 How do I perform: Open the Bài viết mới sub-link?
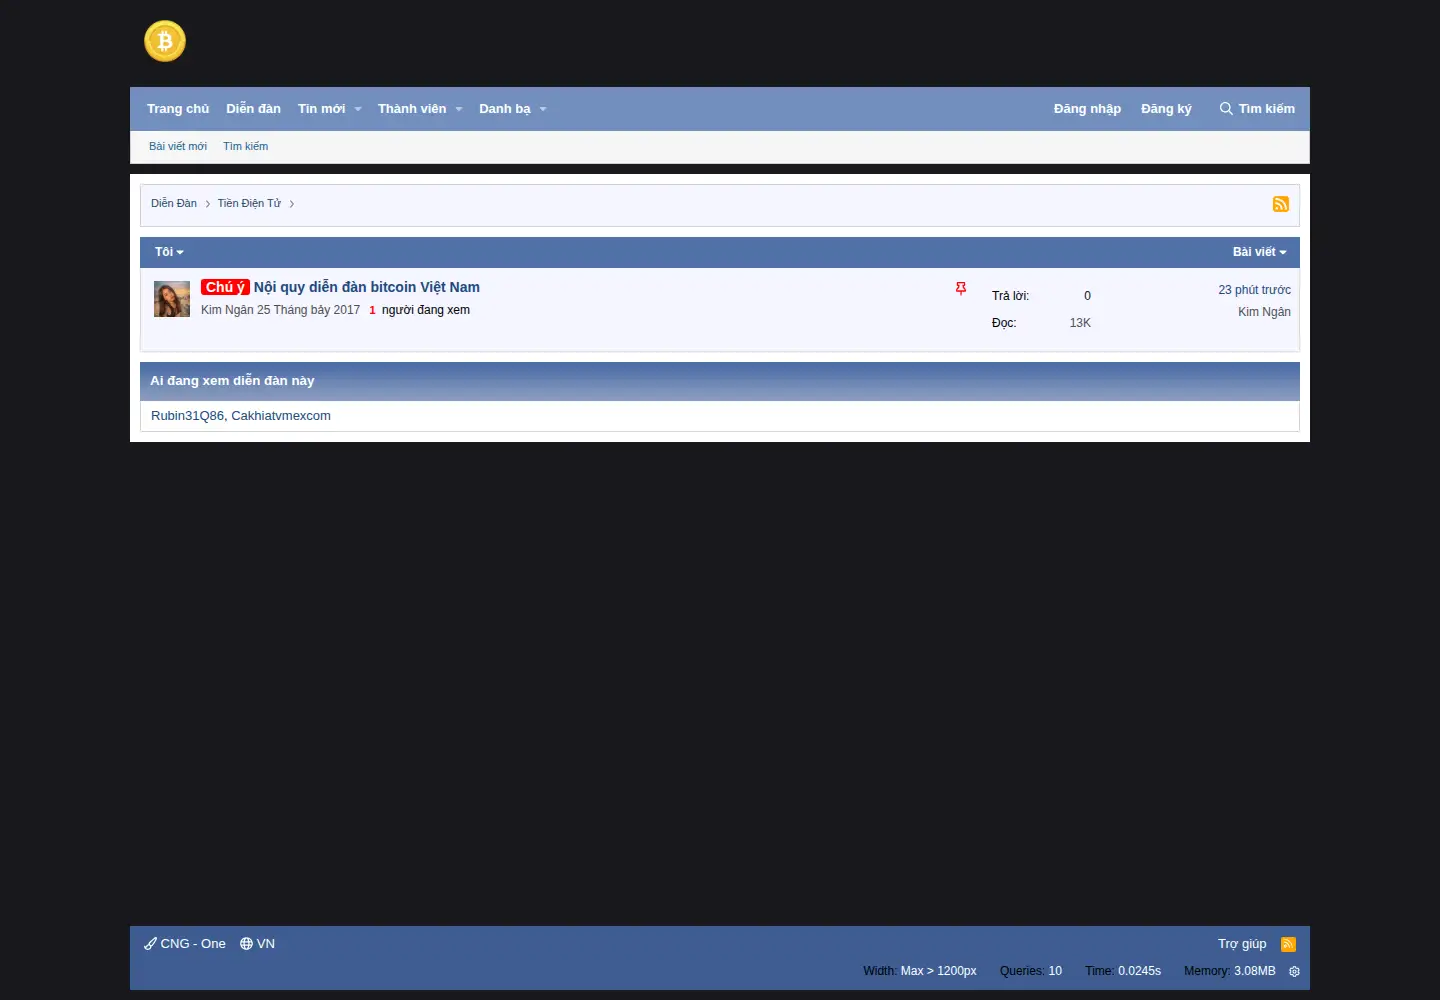coord(178,146)
